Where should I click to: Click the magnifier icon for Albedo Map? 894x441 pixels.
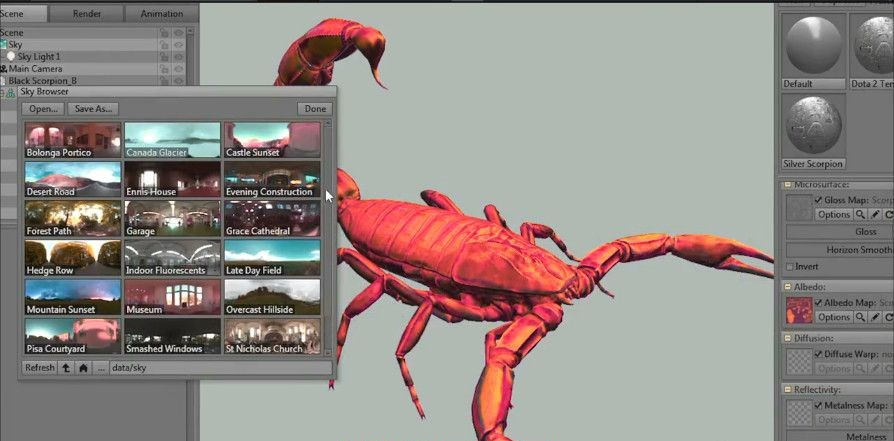click(x=859, y=318)
